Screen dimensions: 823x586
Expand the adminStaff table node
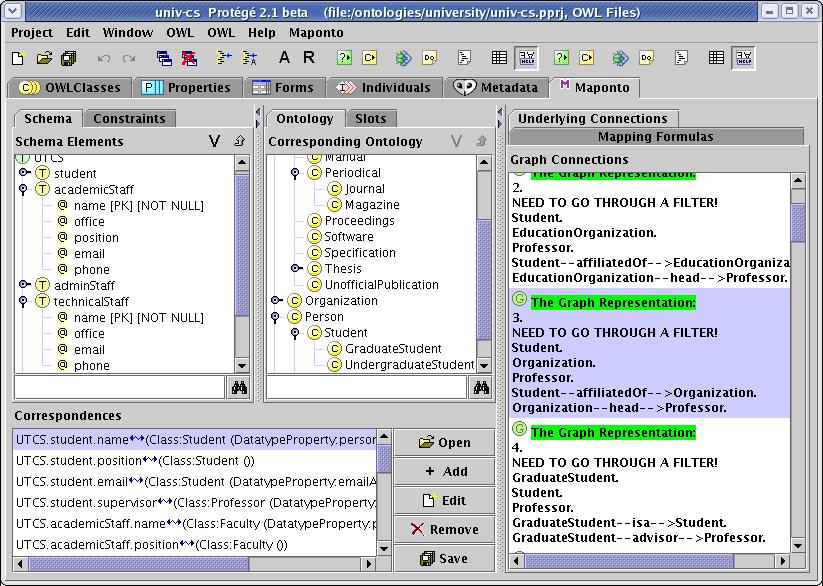[x=24, y=285]
